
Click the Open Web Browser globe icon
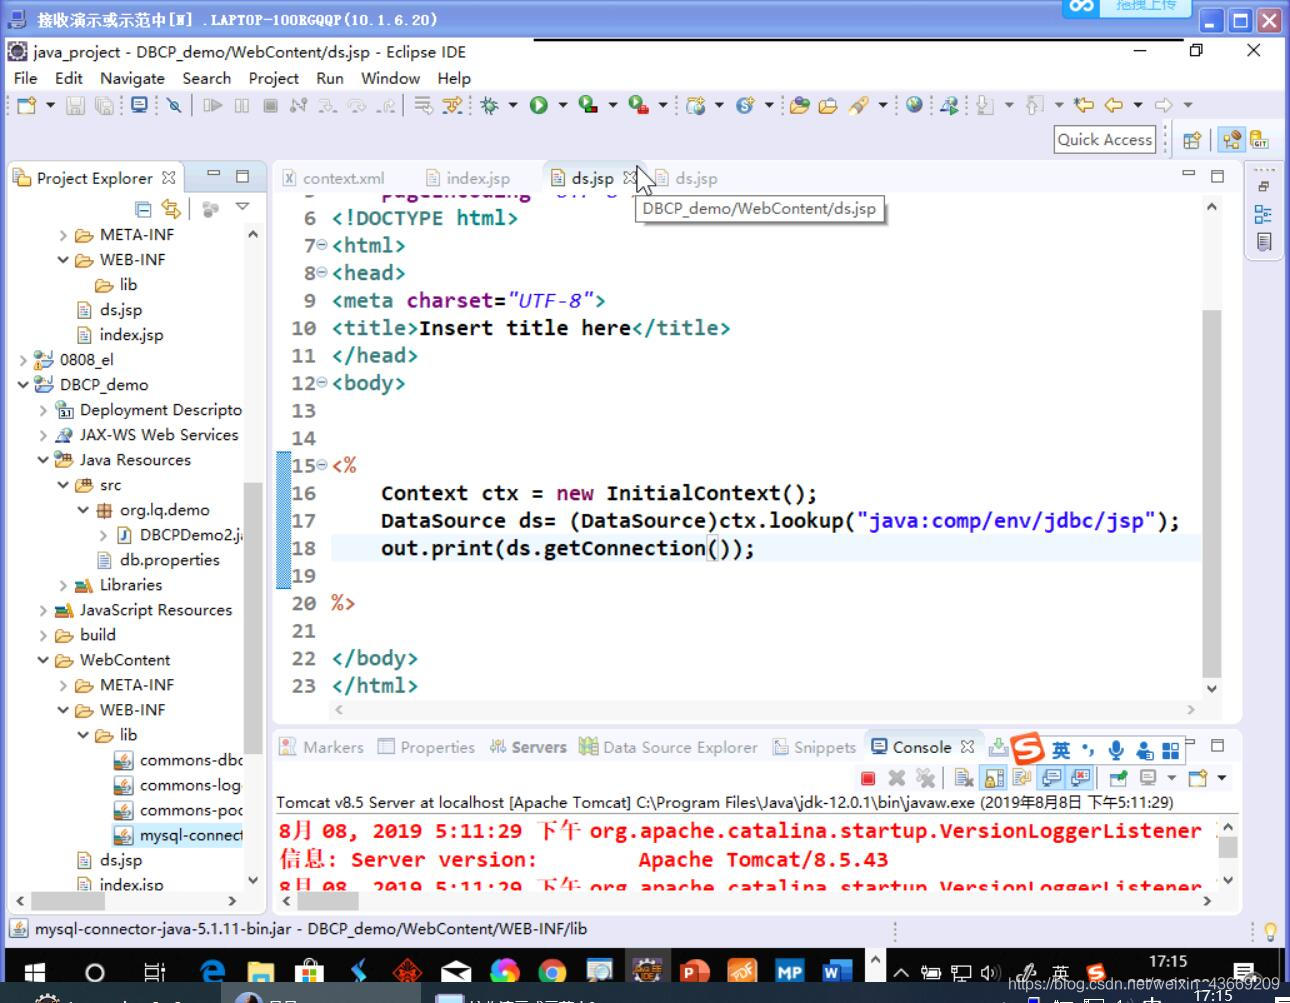914,105
